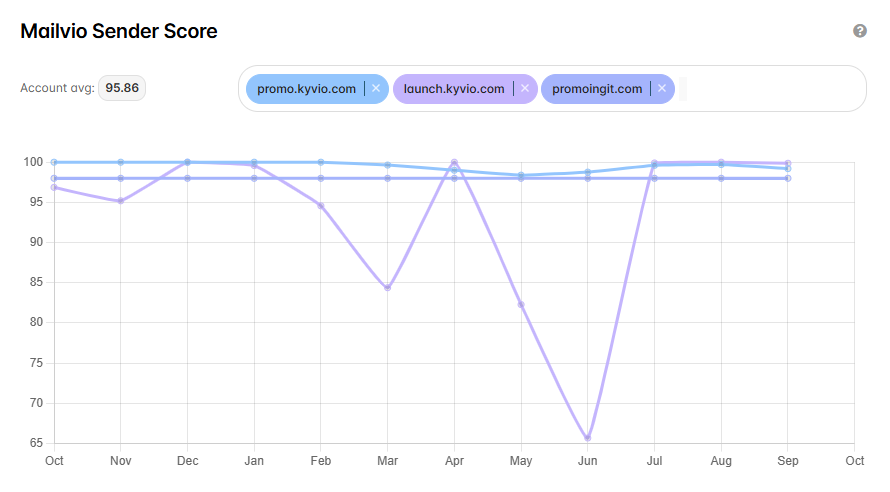Select the launch.kyvio.com October start point
The height and width of the screenshot is (492, 890).
point(54,187)
